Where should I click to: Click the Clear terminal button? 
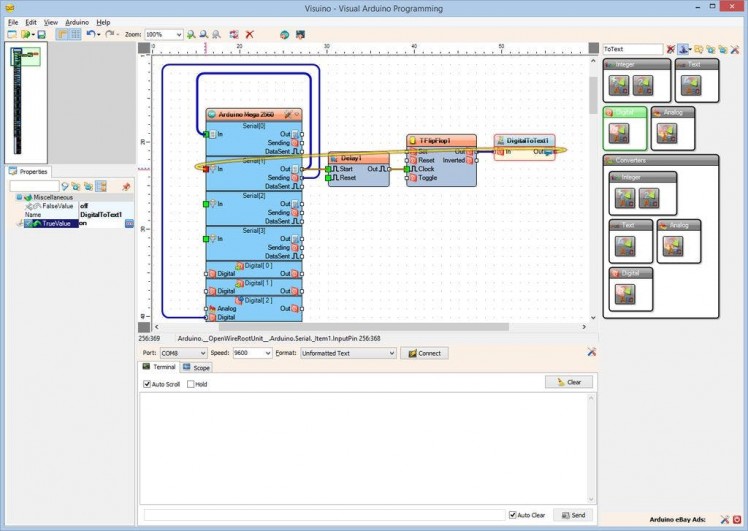pos(569,382)
